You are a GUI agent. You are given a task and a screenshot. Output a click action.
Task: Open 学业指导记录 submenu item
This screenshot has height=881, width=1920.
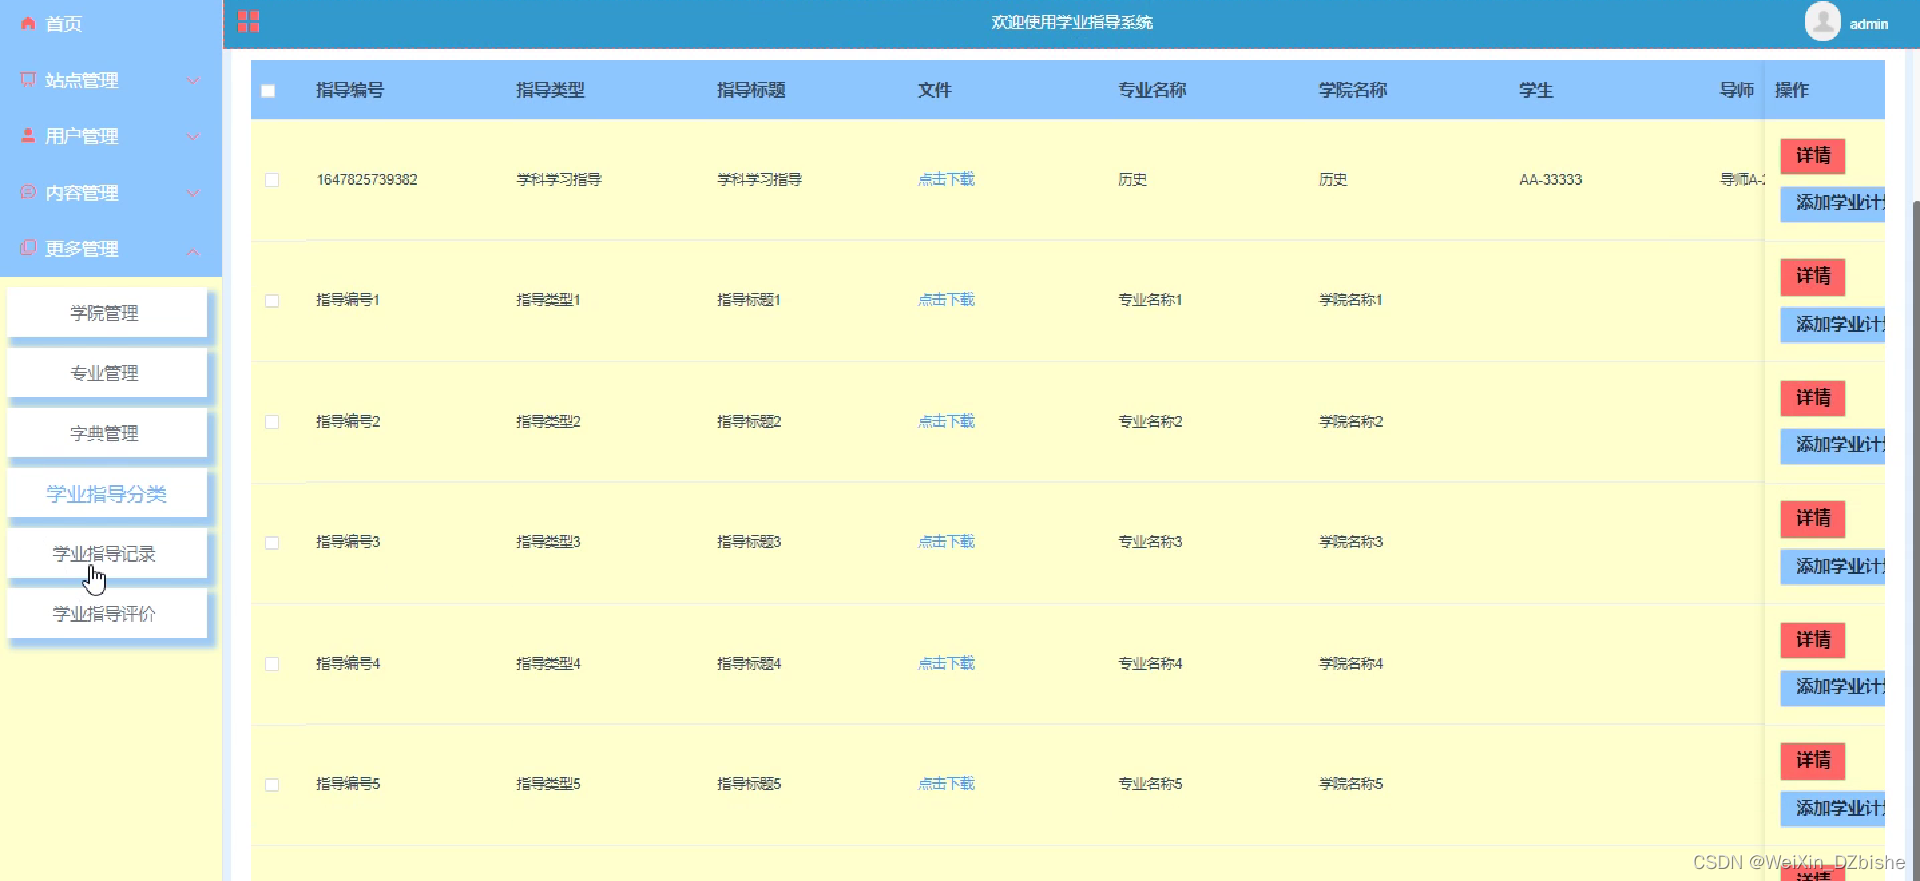107,553
